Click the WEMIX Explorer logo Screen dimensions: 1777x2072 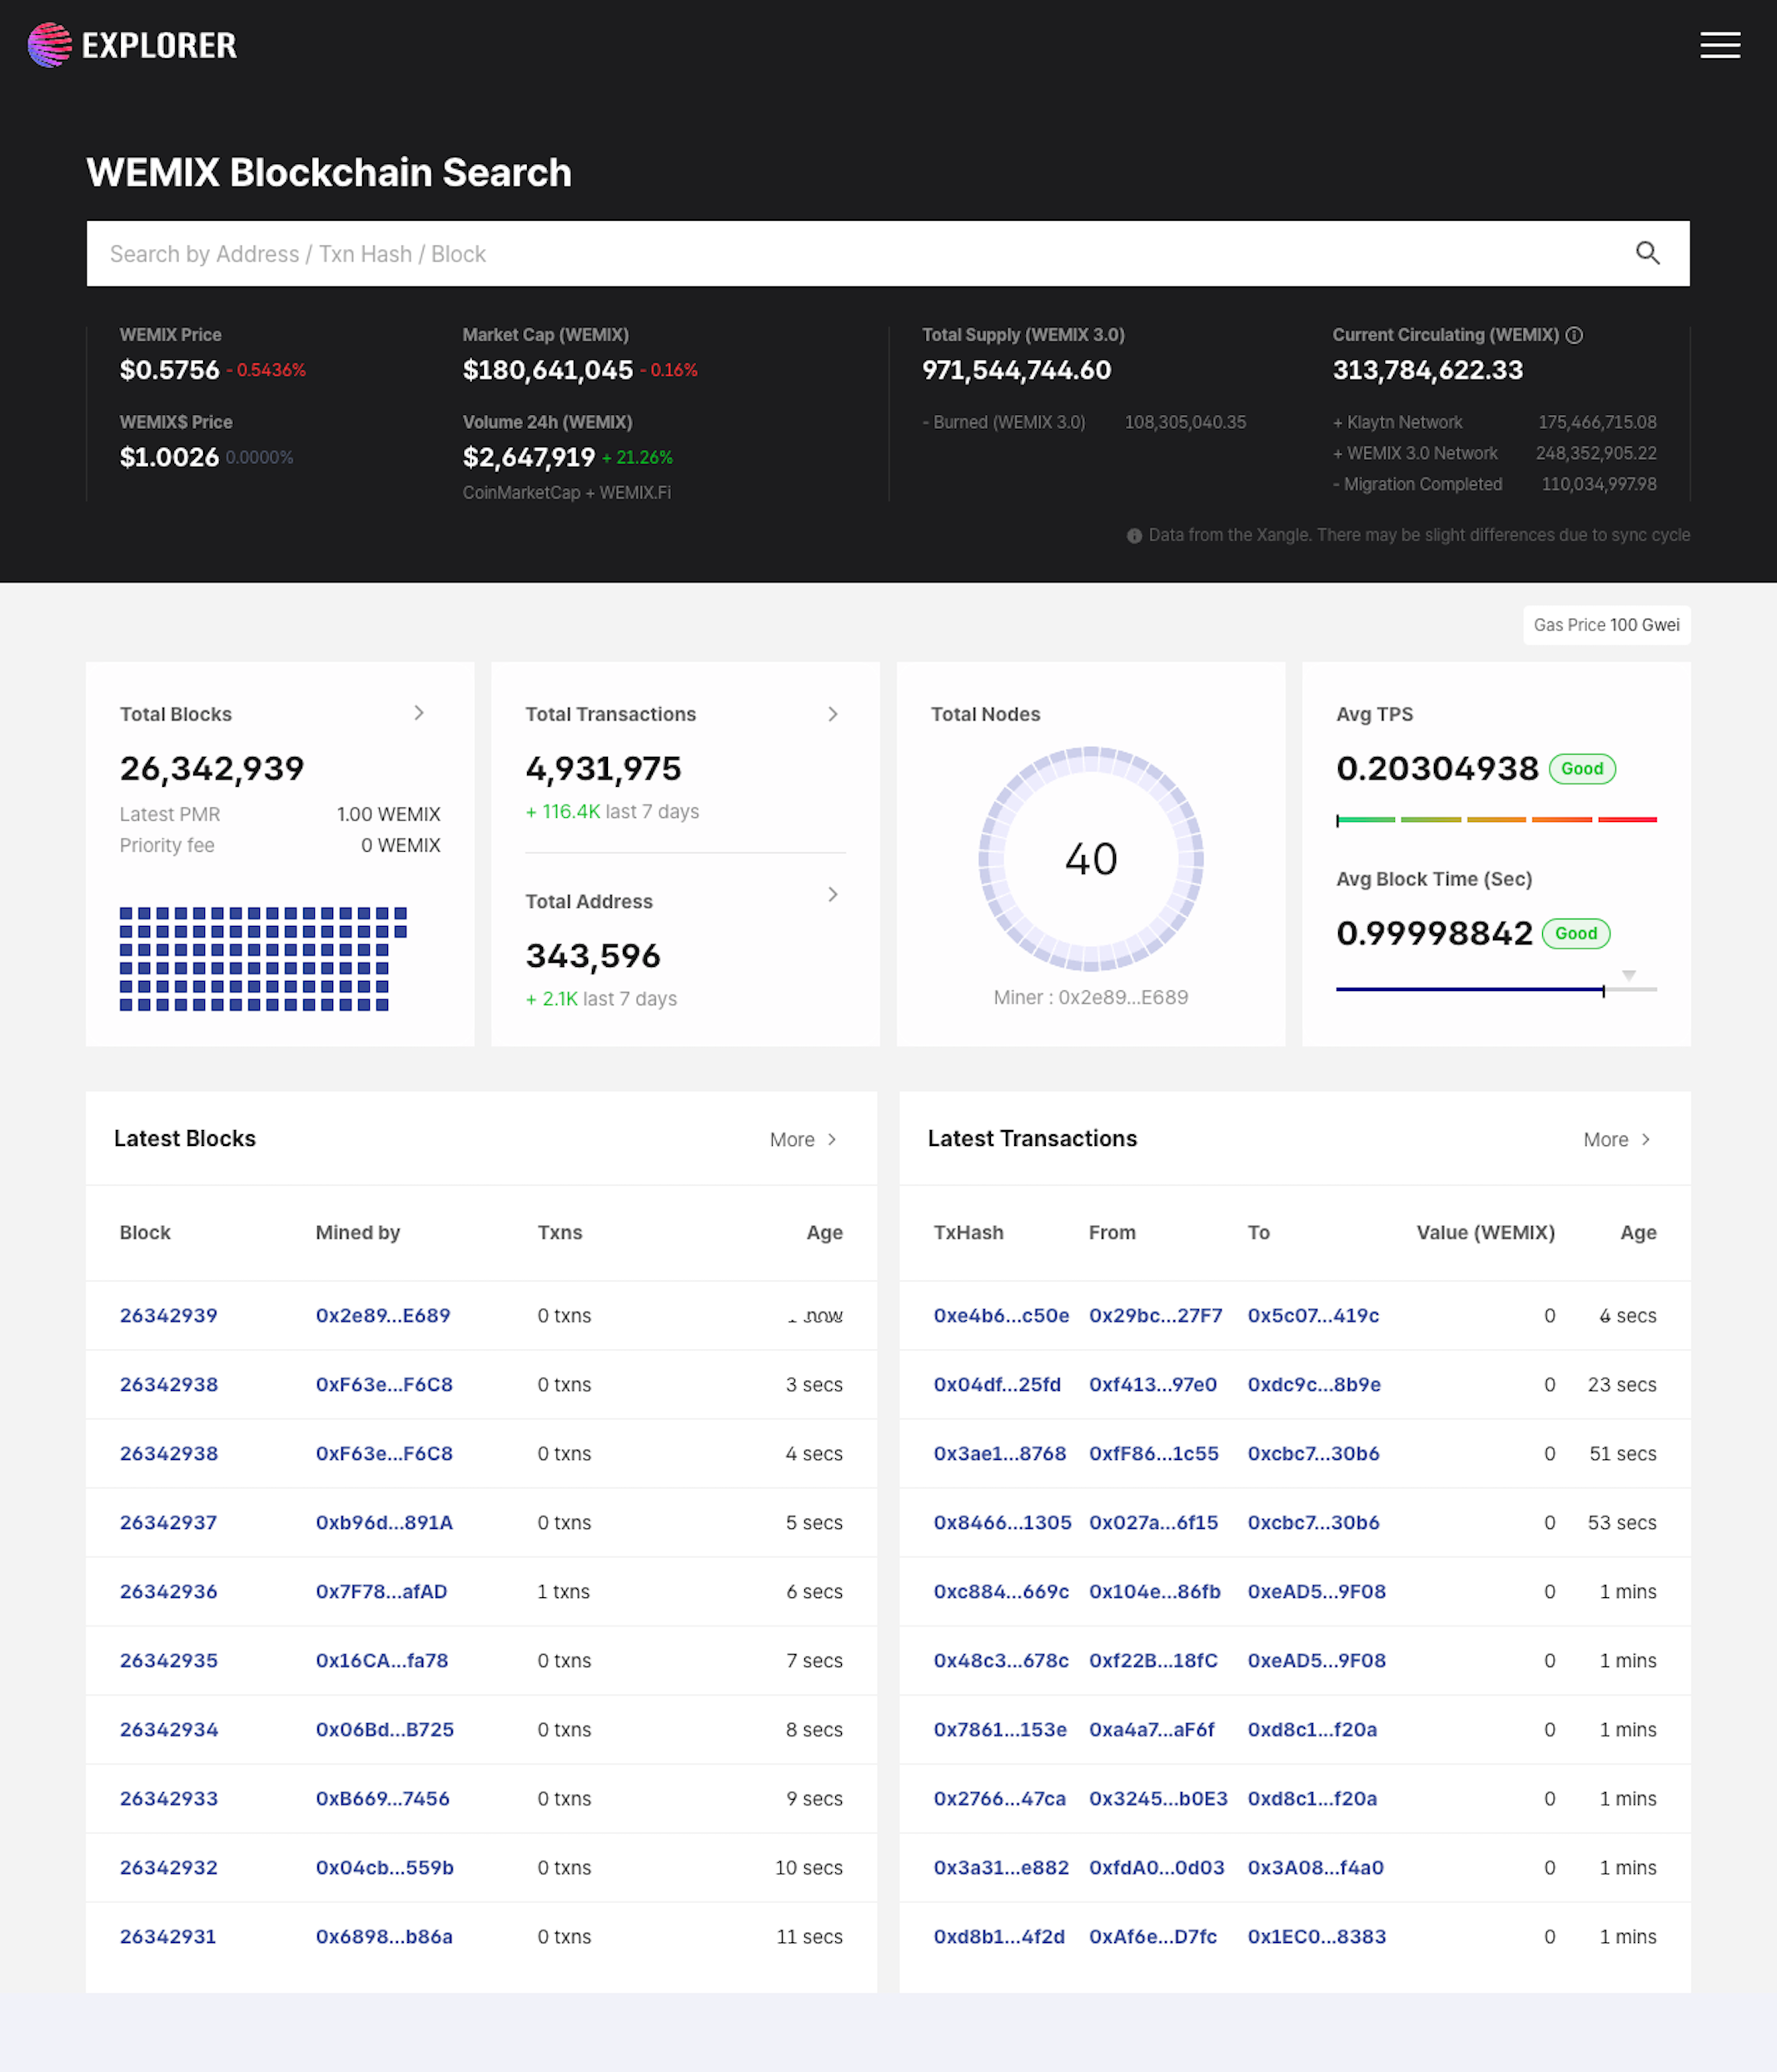pyautogui.click(x=132, y=45)
